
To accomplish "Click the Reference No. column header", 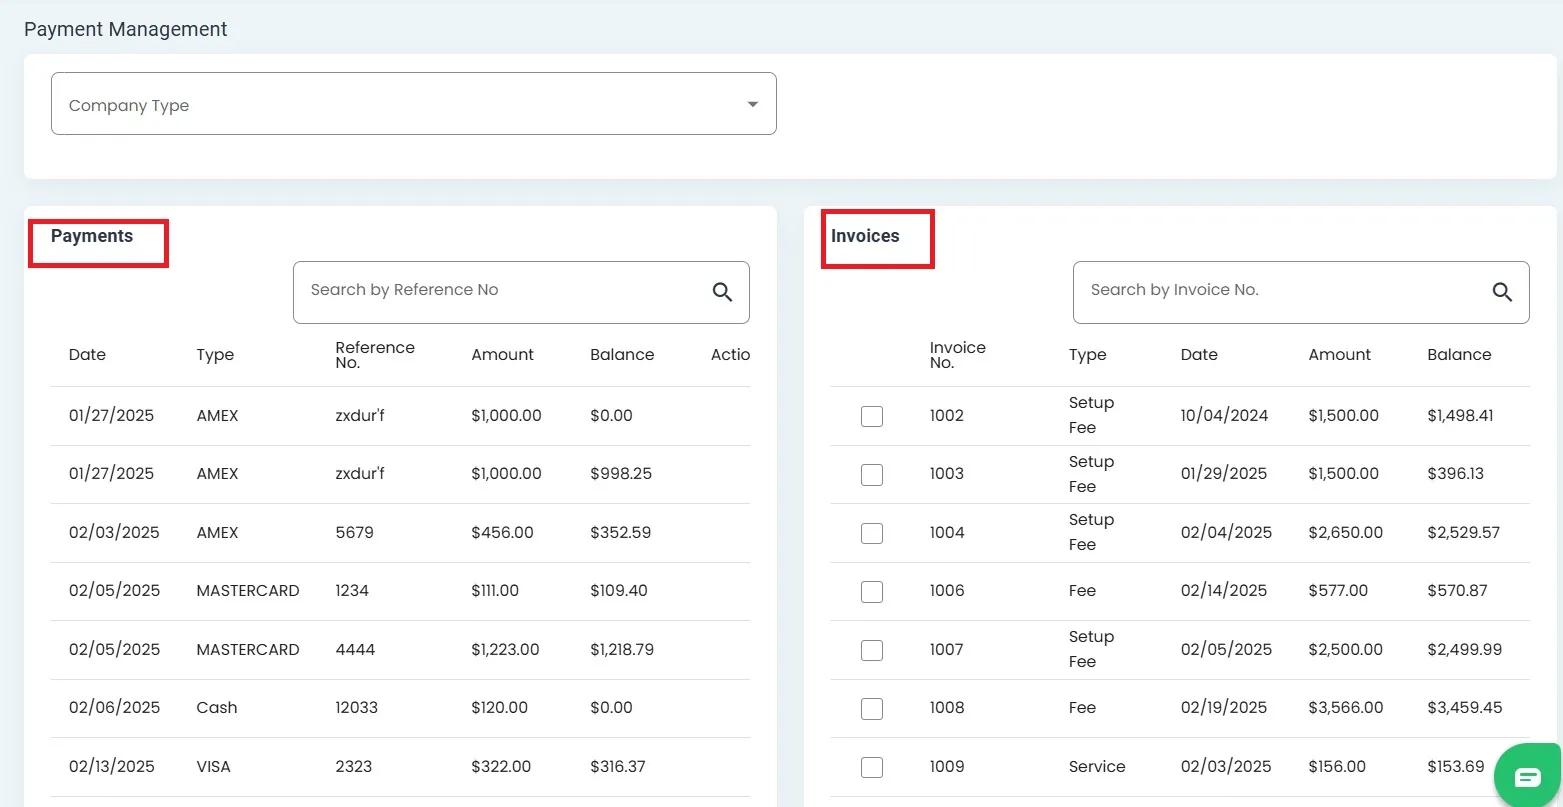I will (374, 355).
